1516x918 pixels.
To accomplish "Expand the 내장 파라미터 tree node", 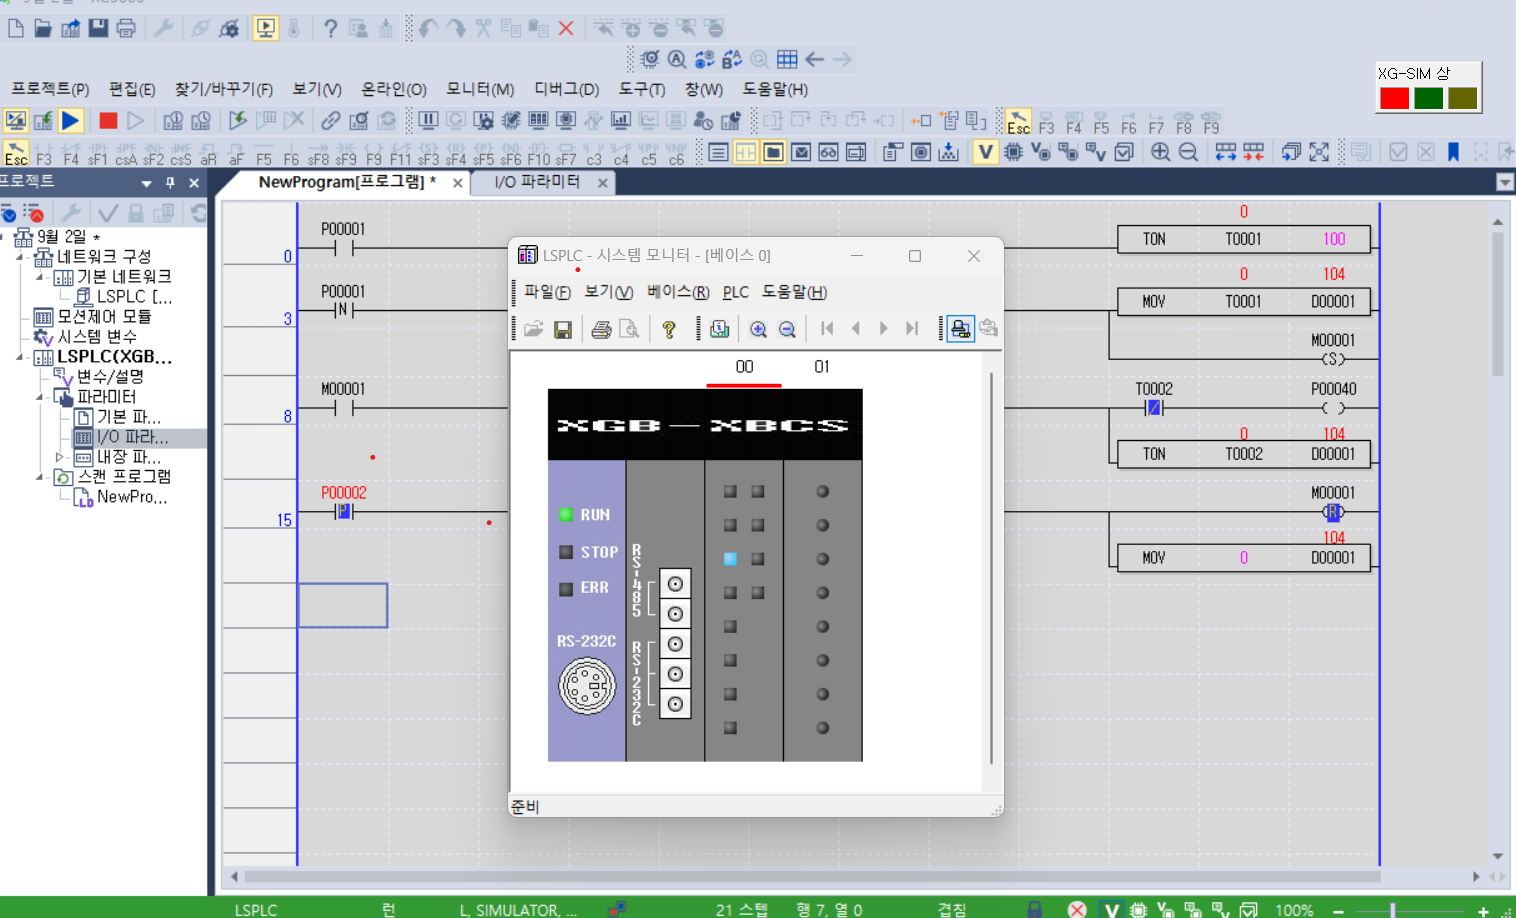I will 58,456.
